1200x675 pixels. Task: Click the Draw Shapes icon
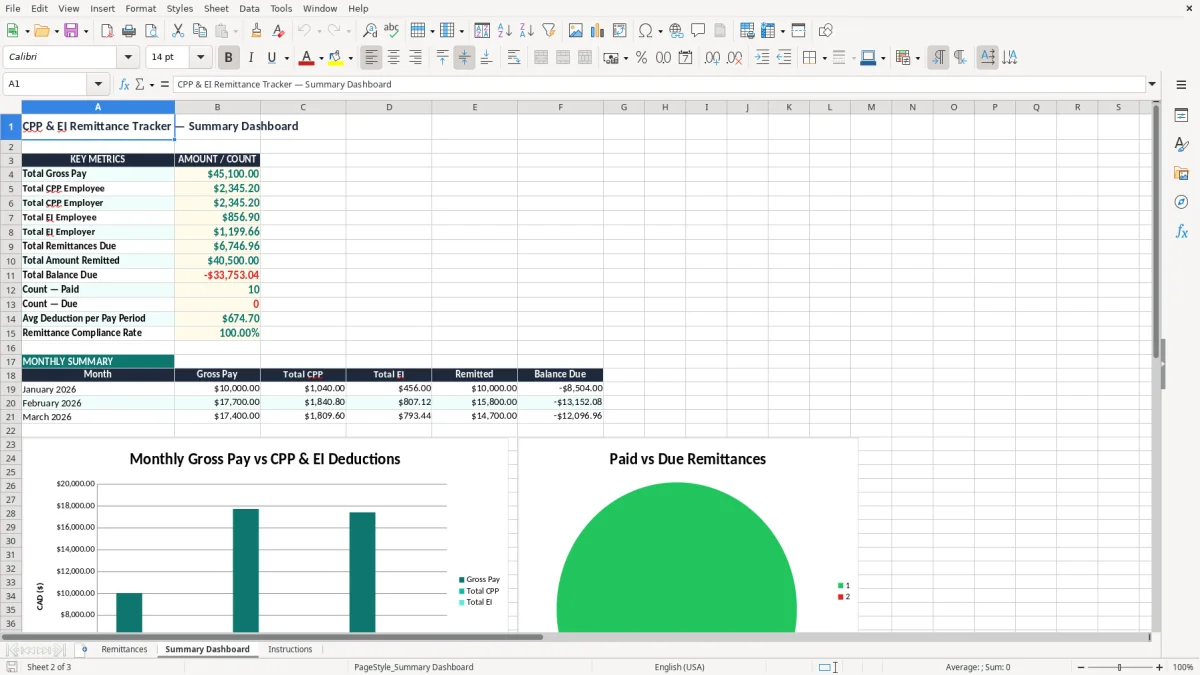click(825, 31)
